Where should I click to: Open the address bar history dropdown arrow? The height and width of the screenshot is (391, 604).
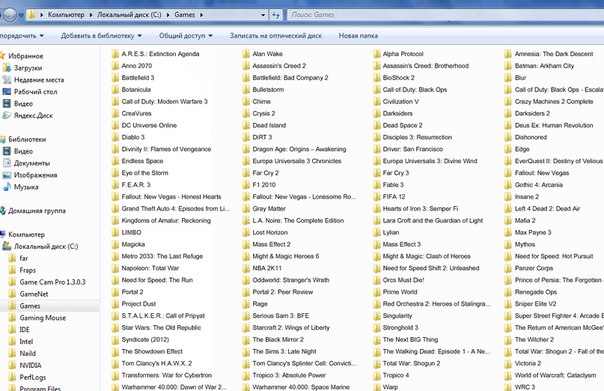(x=263, y=15)
